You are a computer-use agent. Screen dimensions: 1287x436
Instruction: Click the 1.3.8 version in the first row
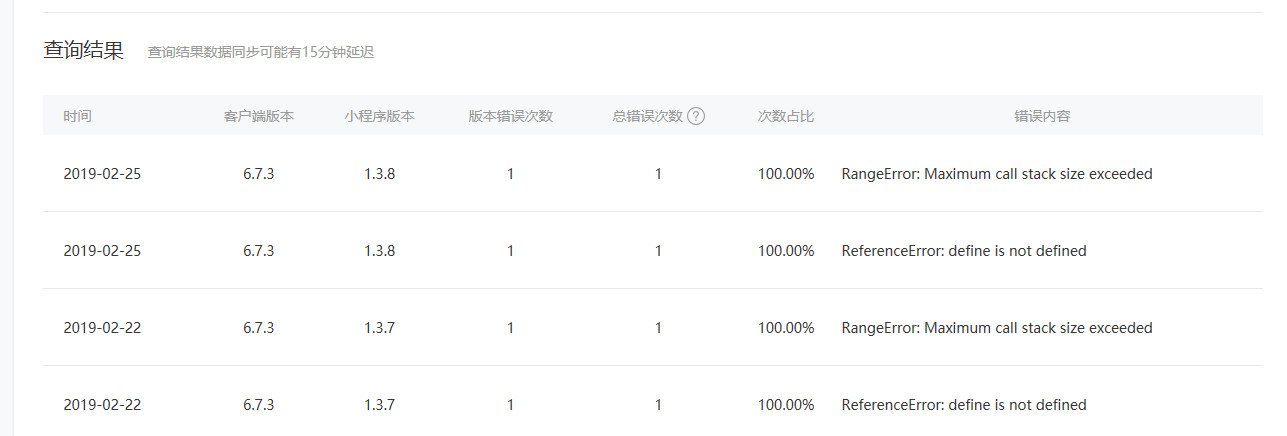point(379,174)
